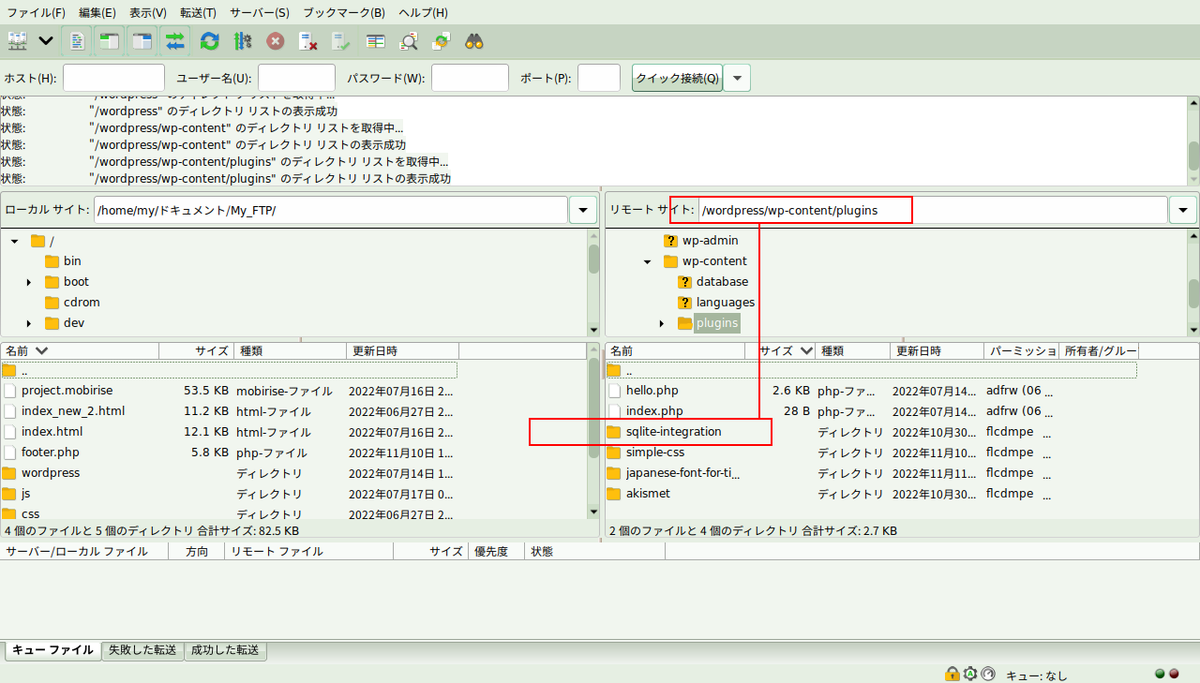This screenshot has height=683, width=1200.
Task: Open the quick connect history dropdown
Action: point(737,78)
